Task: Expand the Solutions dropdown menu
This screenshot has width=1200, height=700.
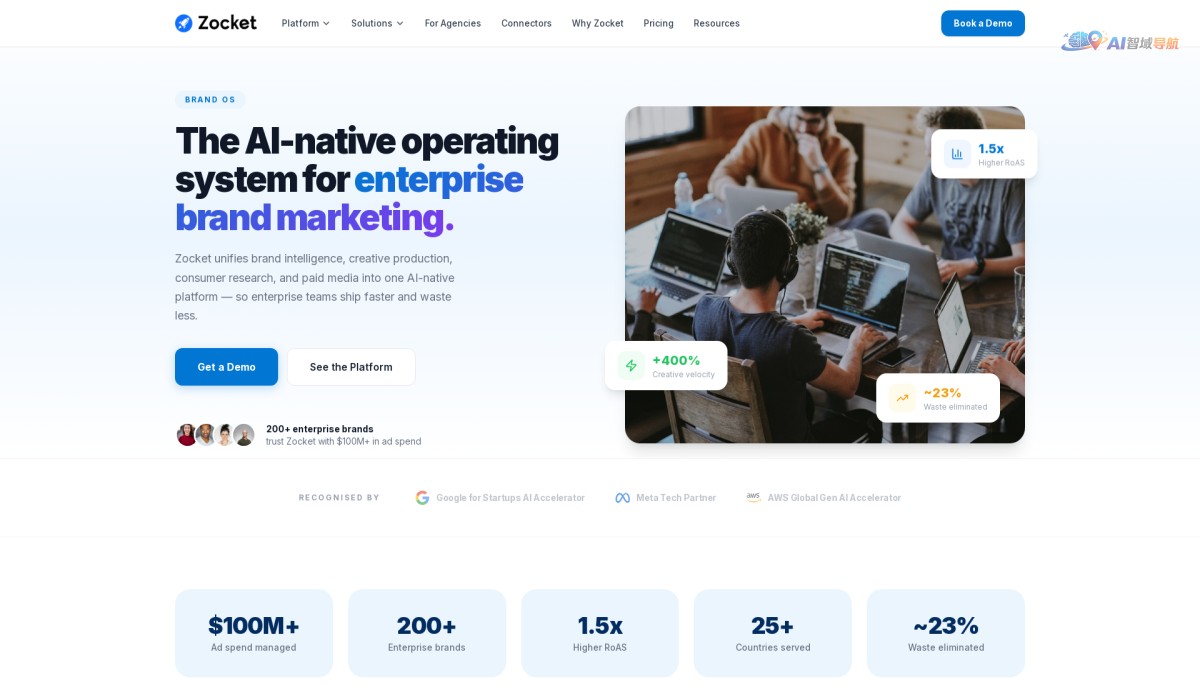Action: click(x=378, y=23)
